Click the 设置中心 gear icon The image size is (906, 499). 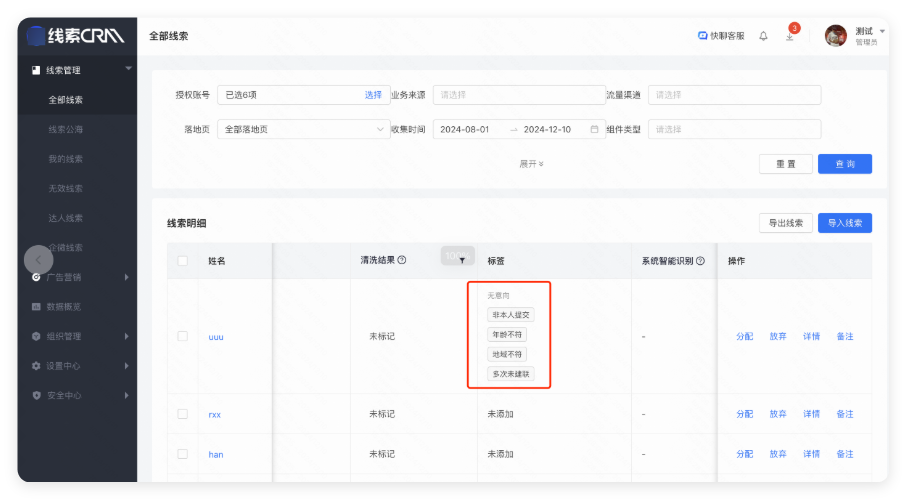tap(36, 366)
